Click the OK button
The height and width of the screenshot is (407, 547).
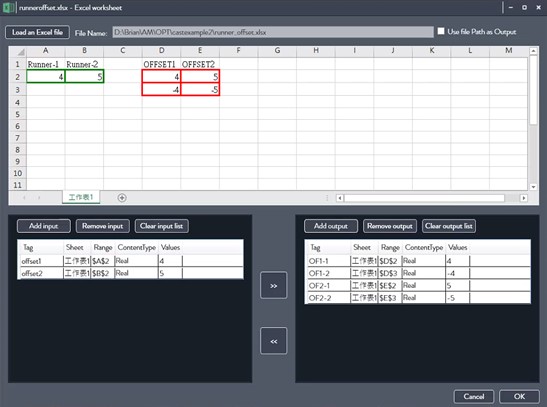(x=519, y=396)
